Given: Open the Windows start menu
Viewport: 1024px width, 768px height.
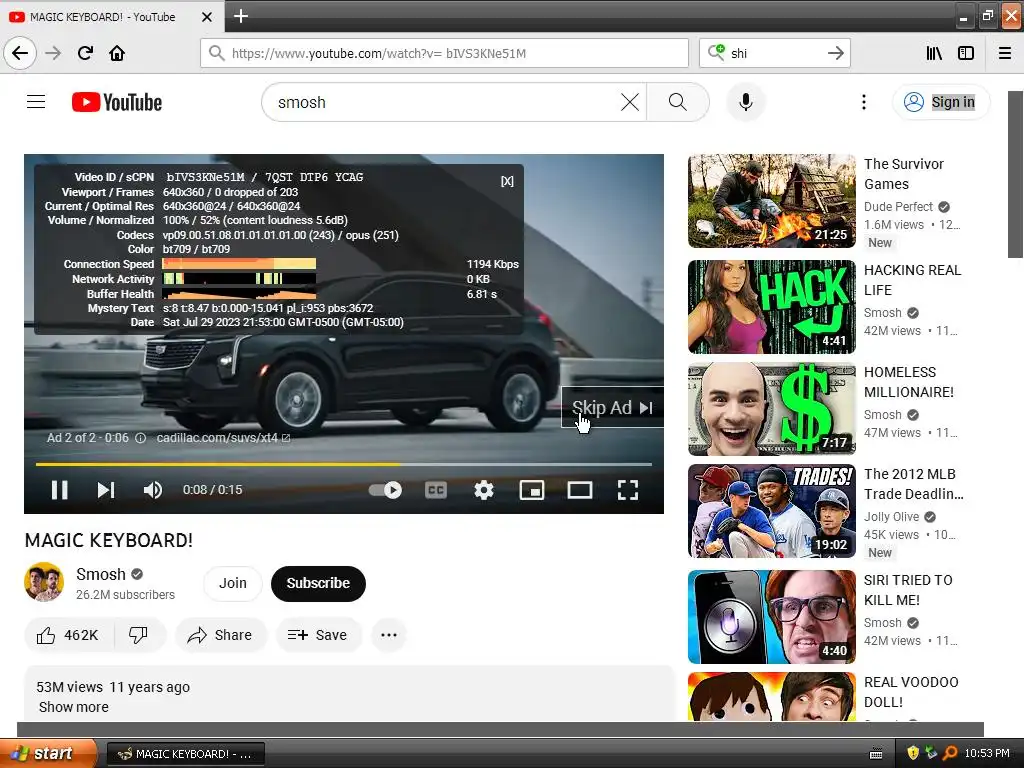Looking at the screenshot, I should coord(49,754).
